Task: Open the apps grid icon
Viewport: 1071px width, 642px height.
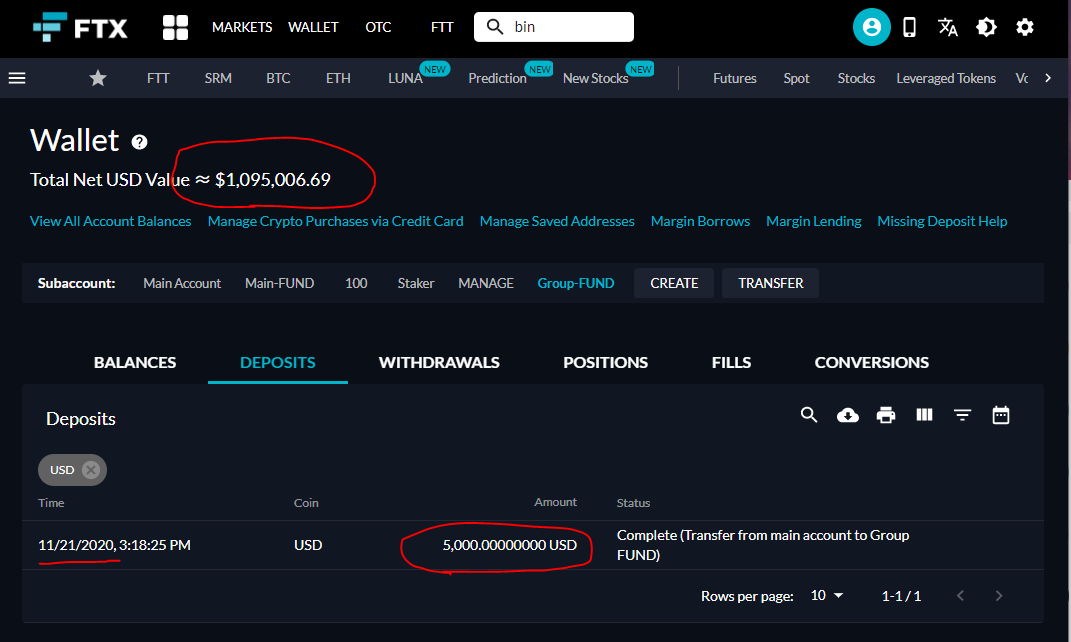Action: tap(175, 27)
